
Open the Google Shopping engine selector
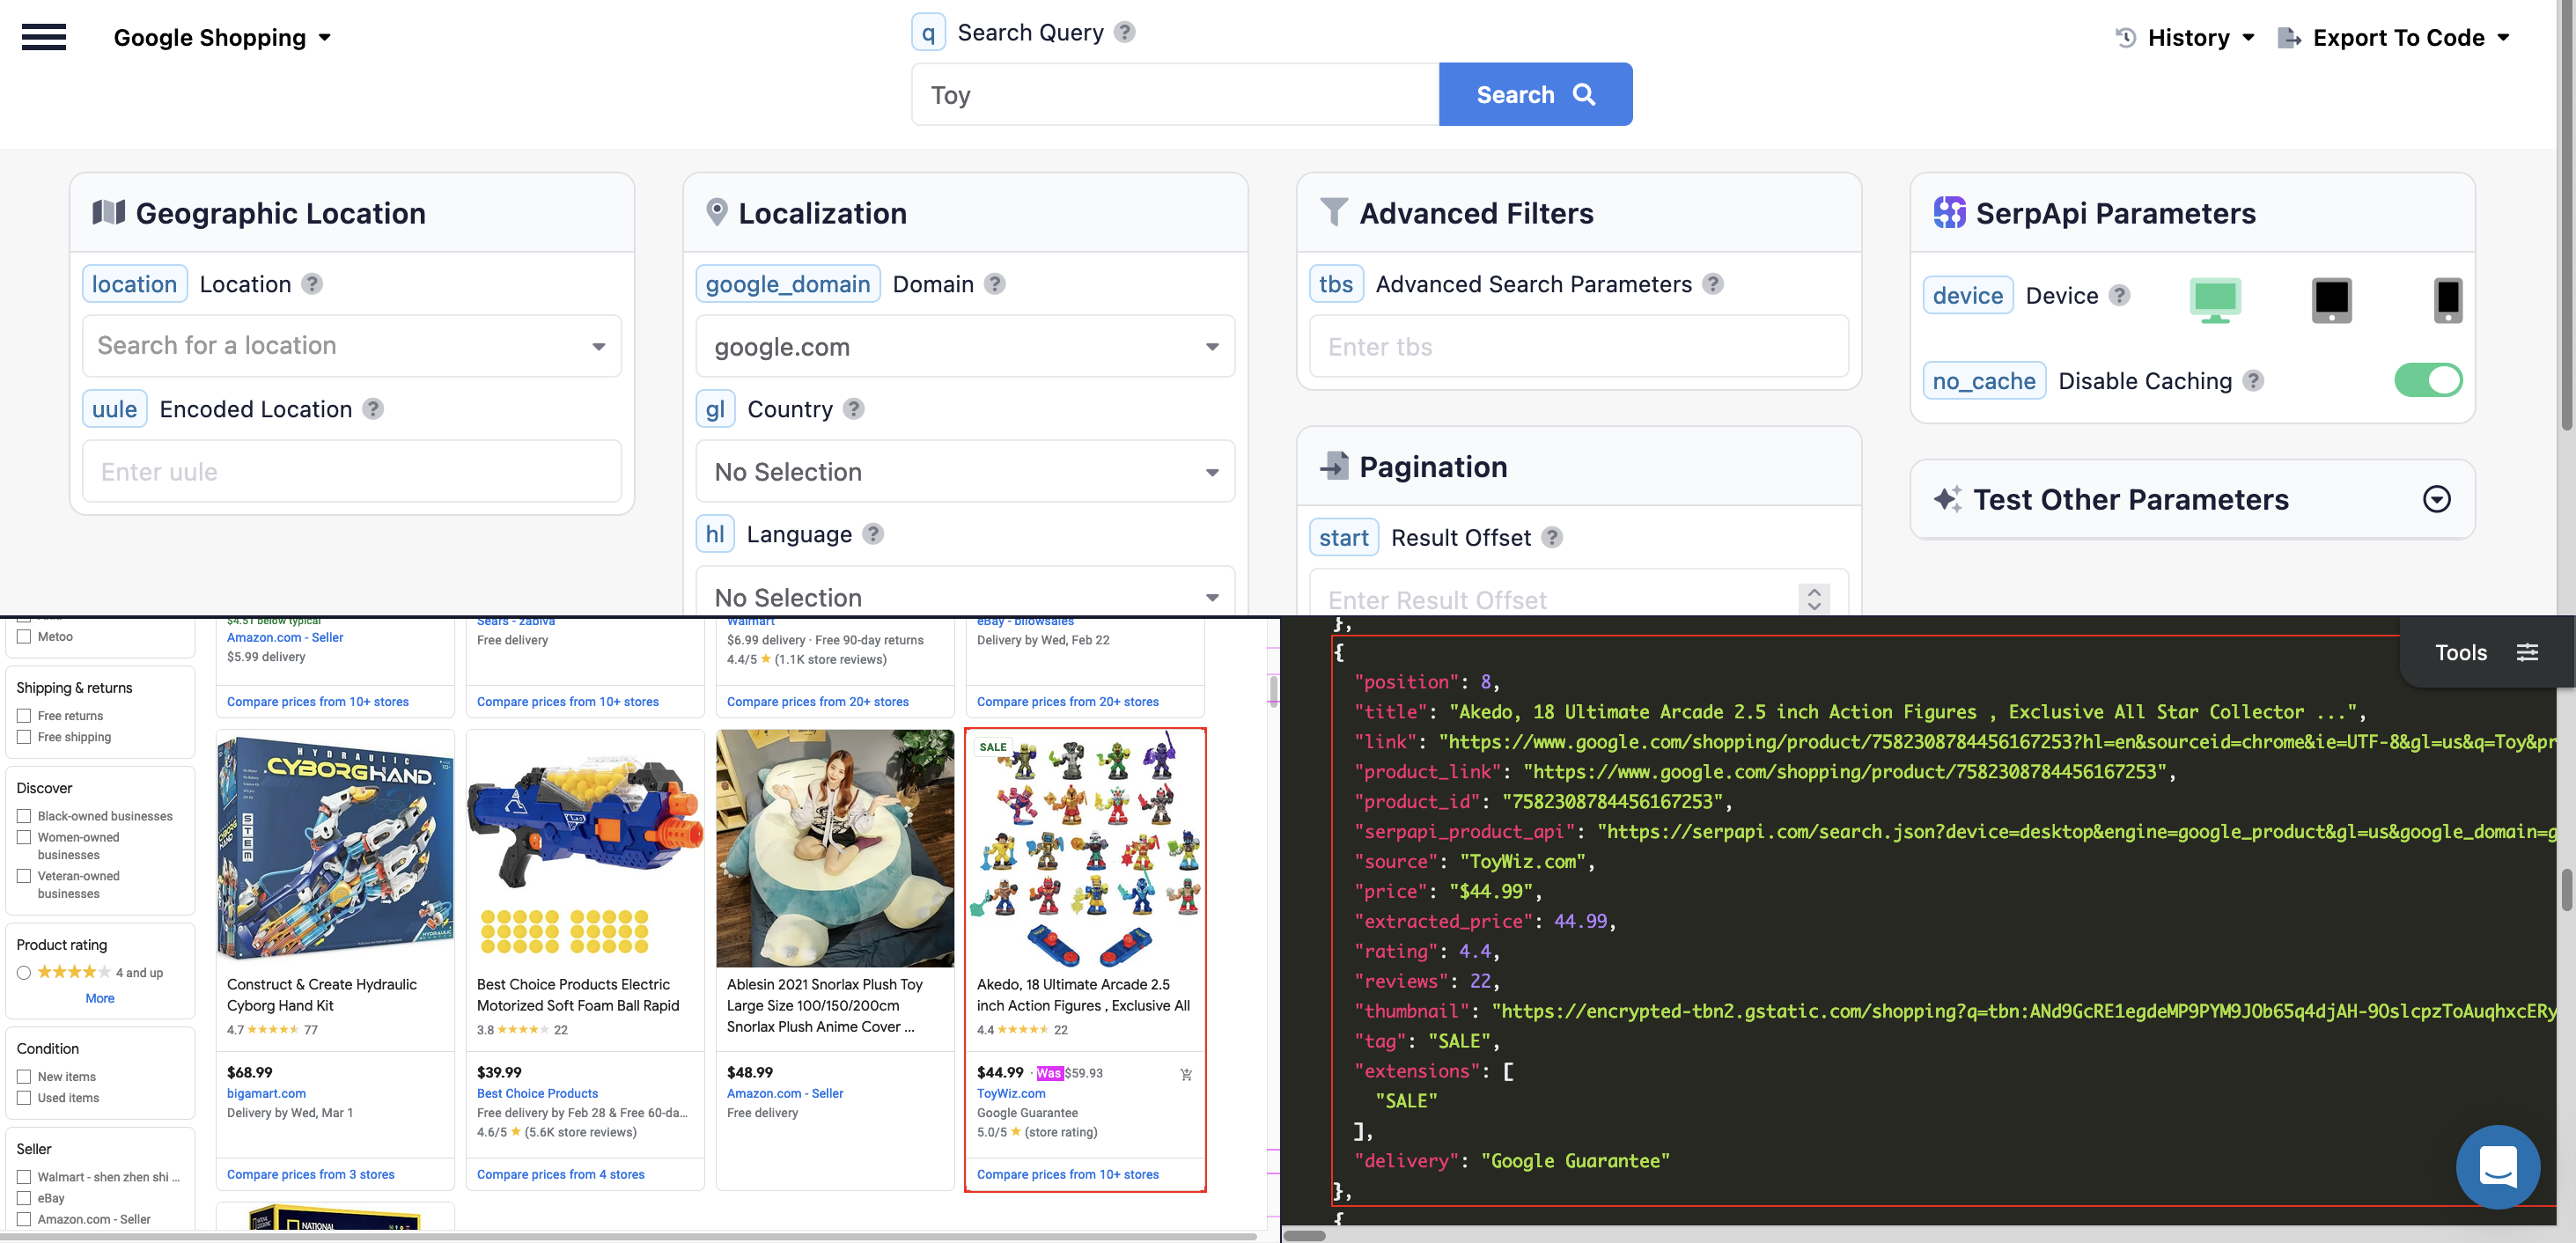tap(222, 37)
